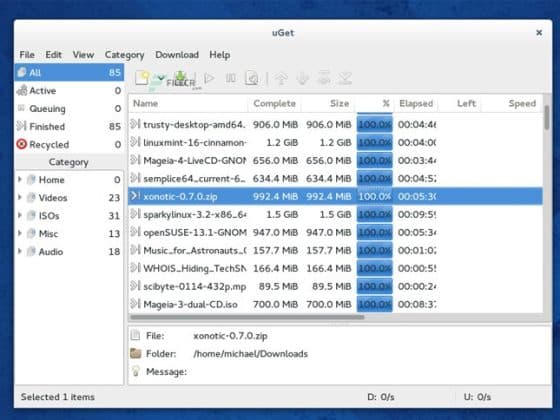This screenshot has height=420, width=560.
Task: Open the Category menu
Action: (124, 55)
